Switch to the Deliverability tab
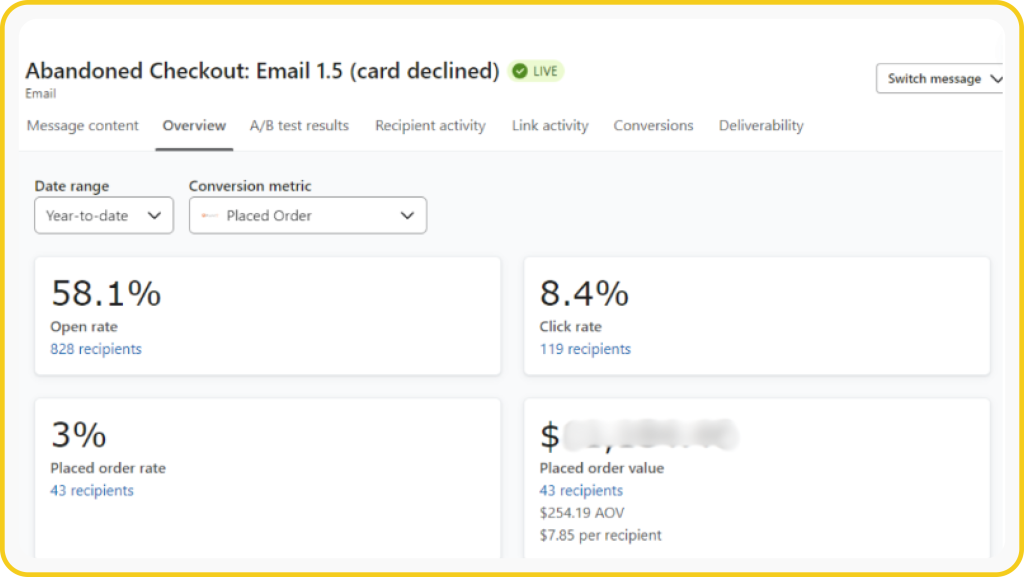Image resolution: width=1024 pixels, height=577 pixels. tap(761, 126)
